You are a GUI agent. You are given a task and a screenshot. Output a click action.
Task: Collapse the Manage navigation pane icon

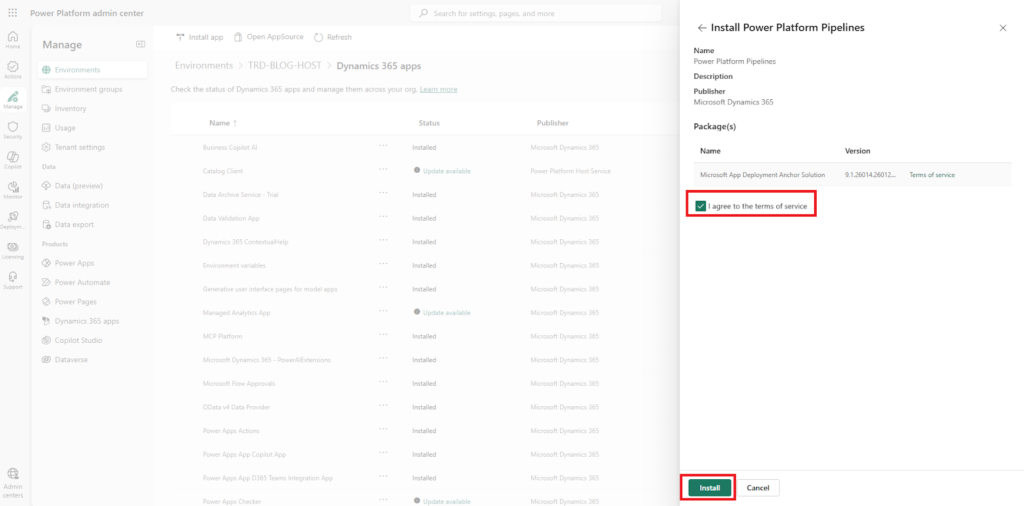pos(141,44)
